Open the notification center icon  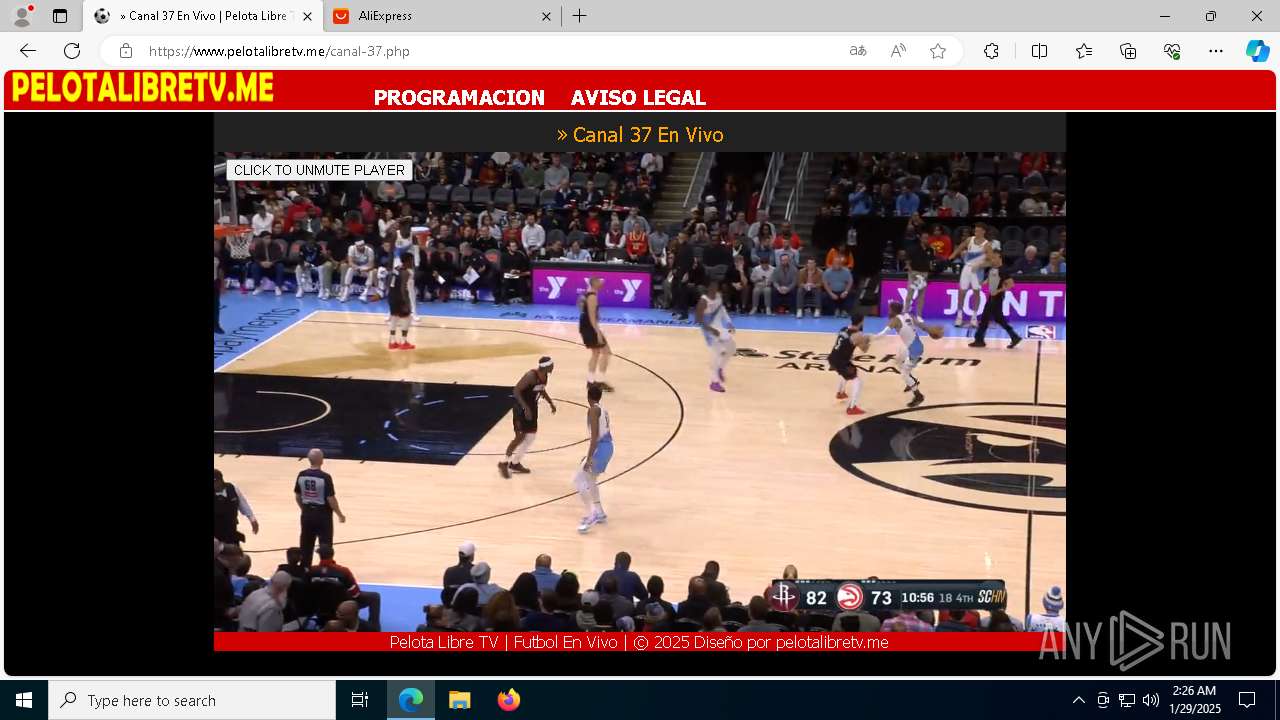click(x=1247, y=700)
